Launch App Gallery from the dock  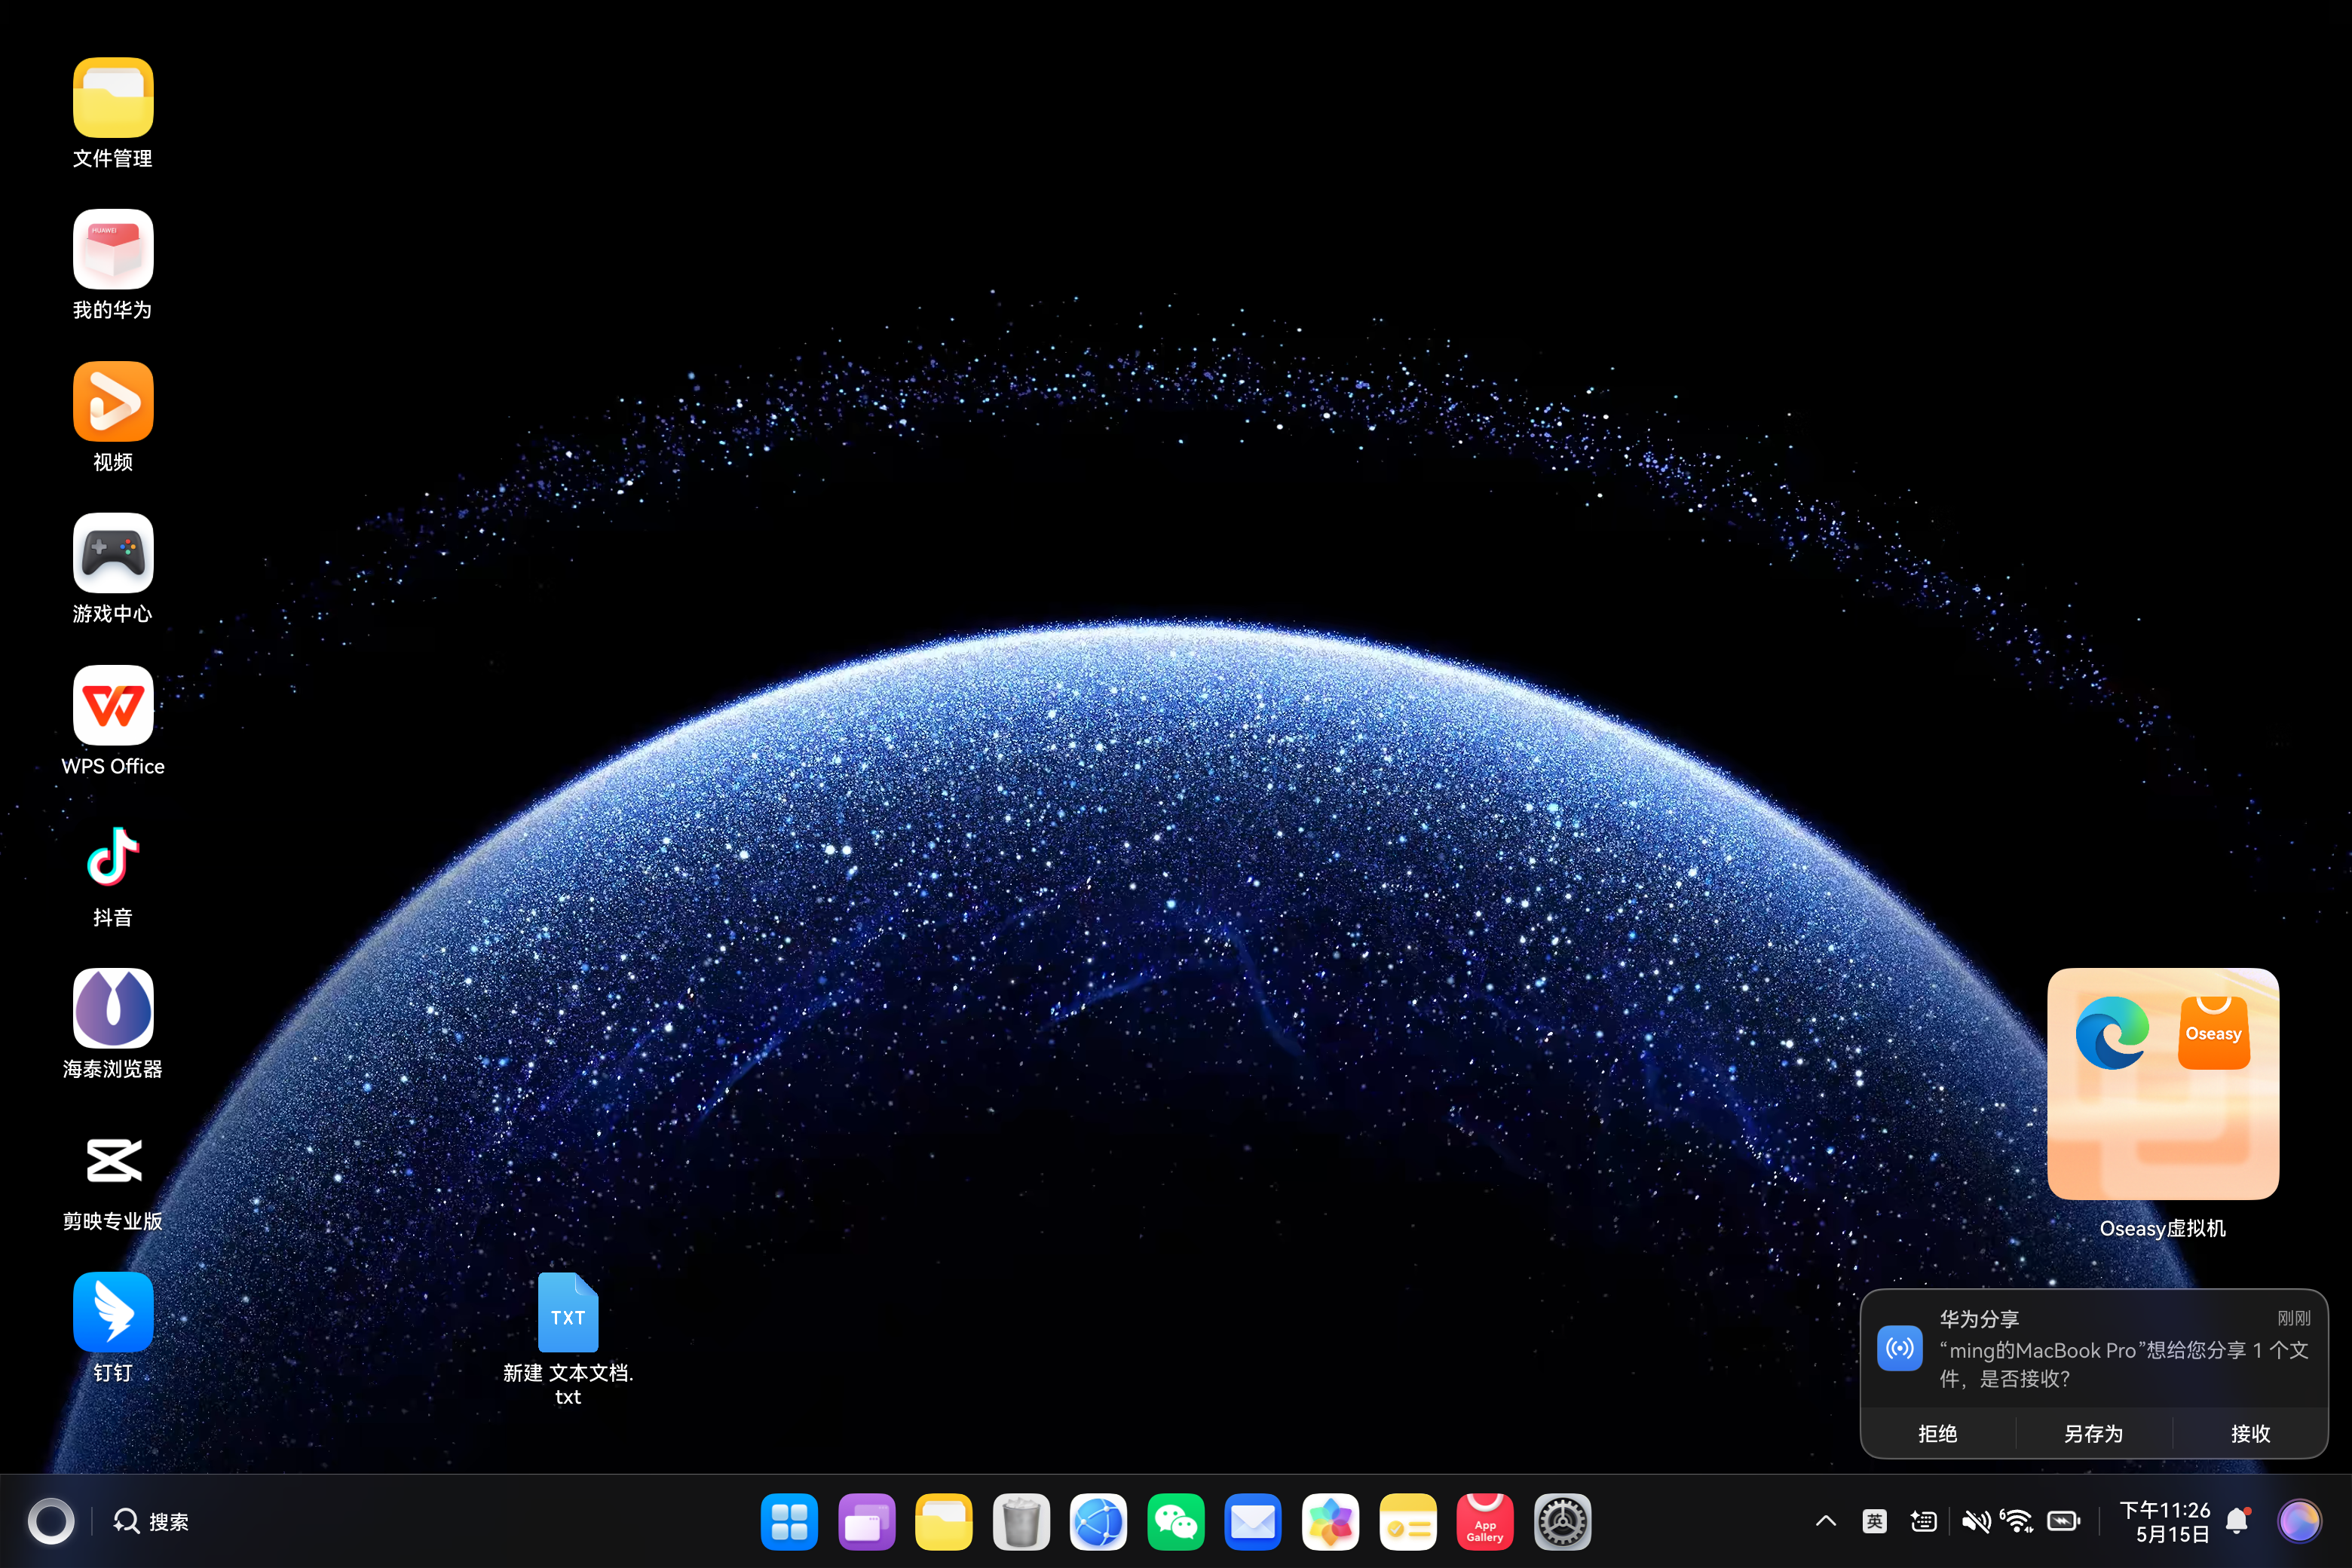tap(1485, 1522)
